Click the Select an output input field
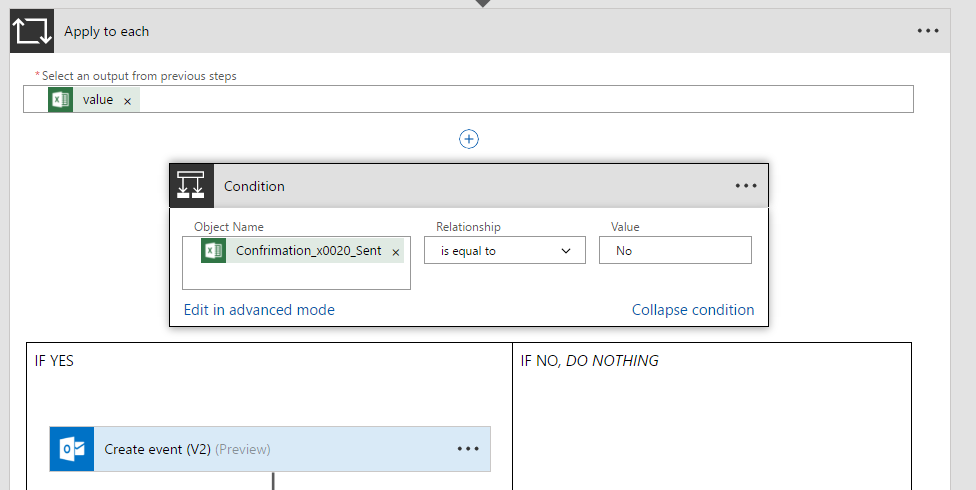Screen dimensions: 976x490 (520, 100)
